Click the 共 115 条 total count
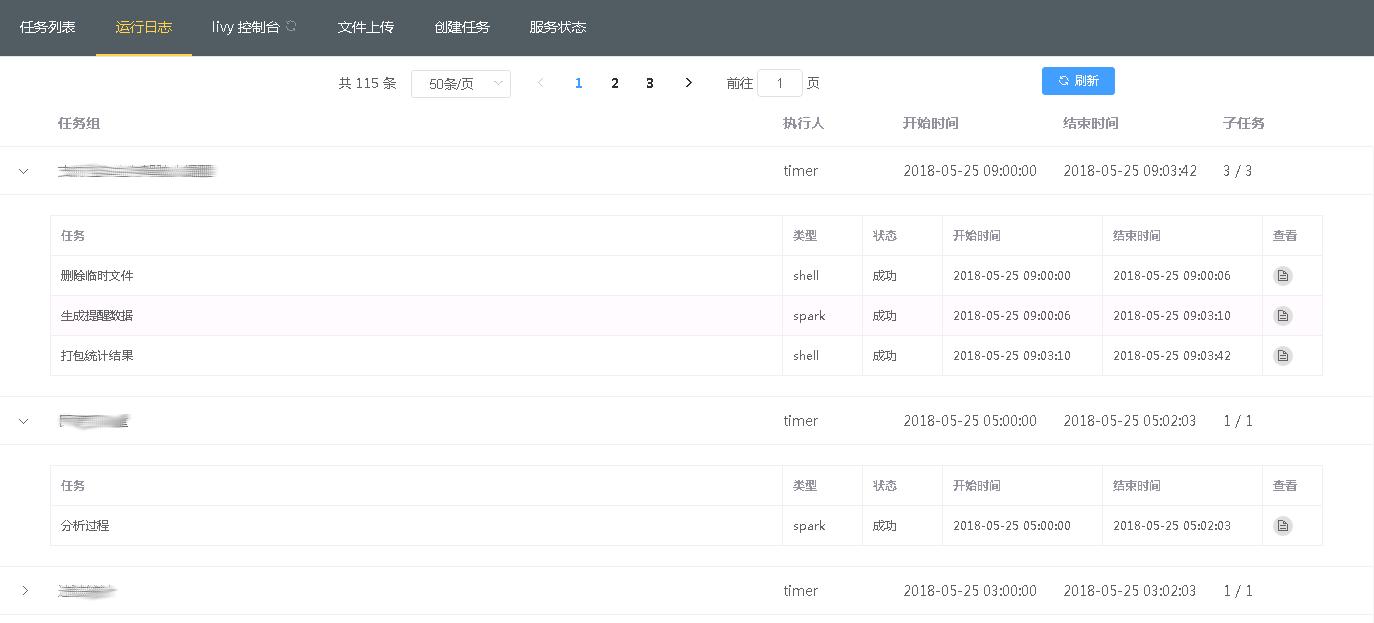 [x=367, y=83]
